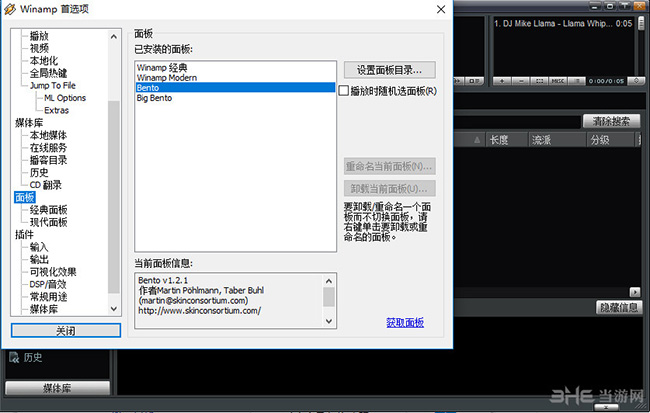The image size is (650, 413).
Task: Click the right arrow of media library horizontal scrollbar
Action: click(635, 292)
